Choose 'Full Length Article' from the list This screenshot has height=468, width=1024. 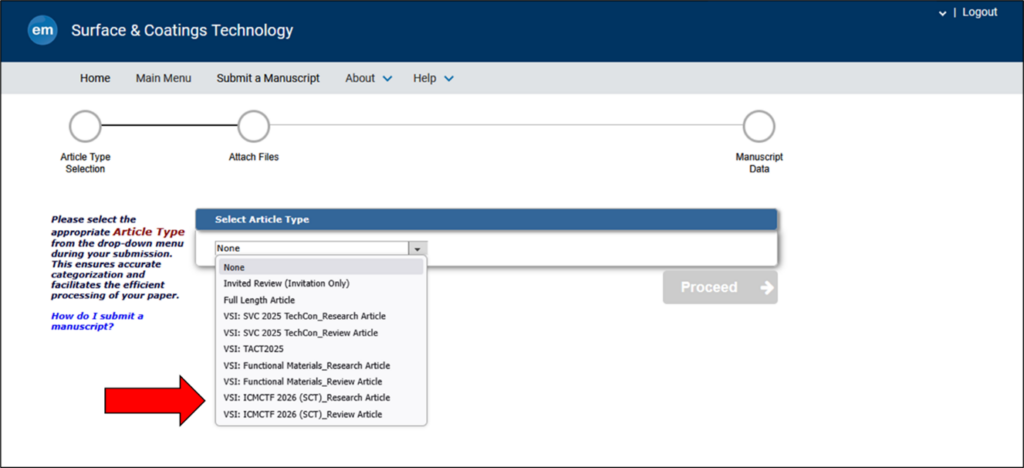(259, 300)
